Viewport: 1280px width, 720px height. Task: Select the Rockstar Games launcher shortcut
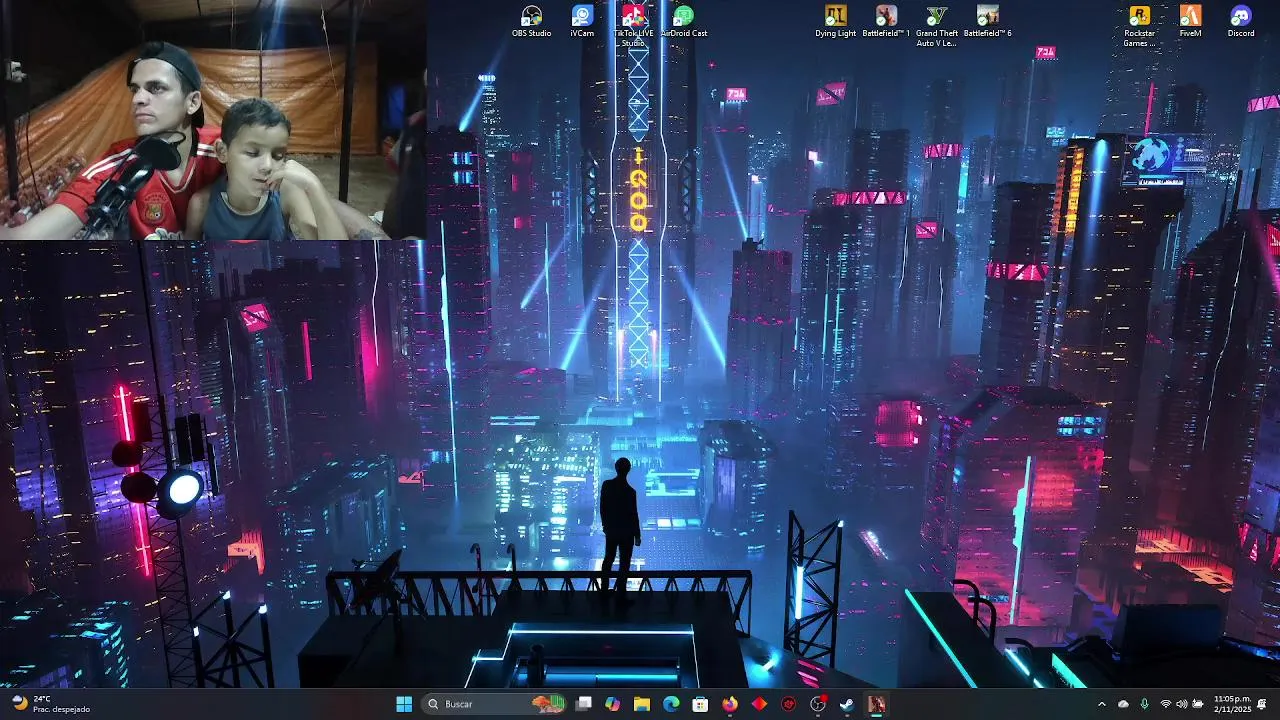[1139, 25]
